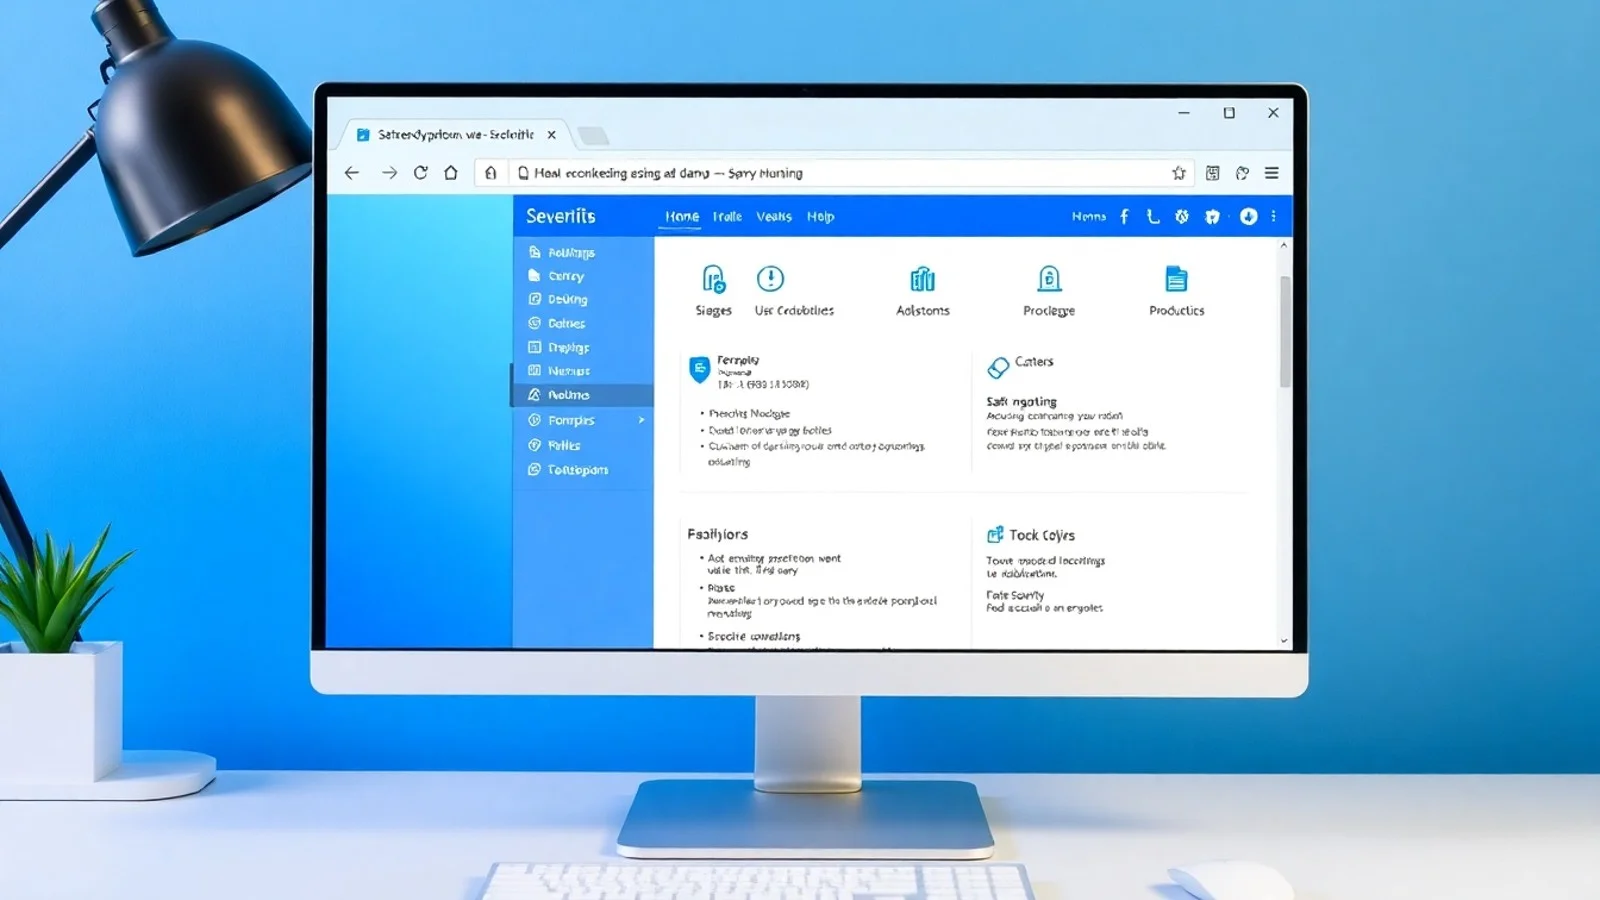Select the Carrey sidebar item
1600x900 pixels.
(x=583, y=276)
